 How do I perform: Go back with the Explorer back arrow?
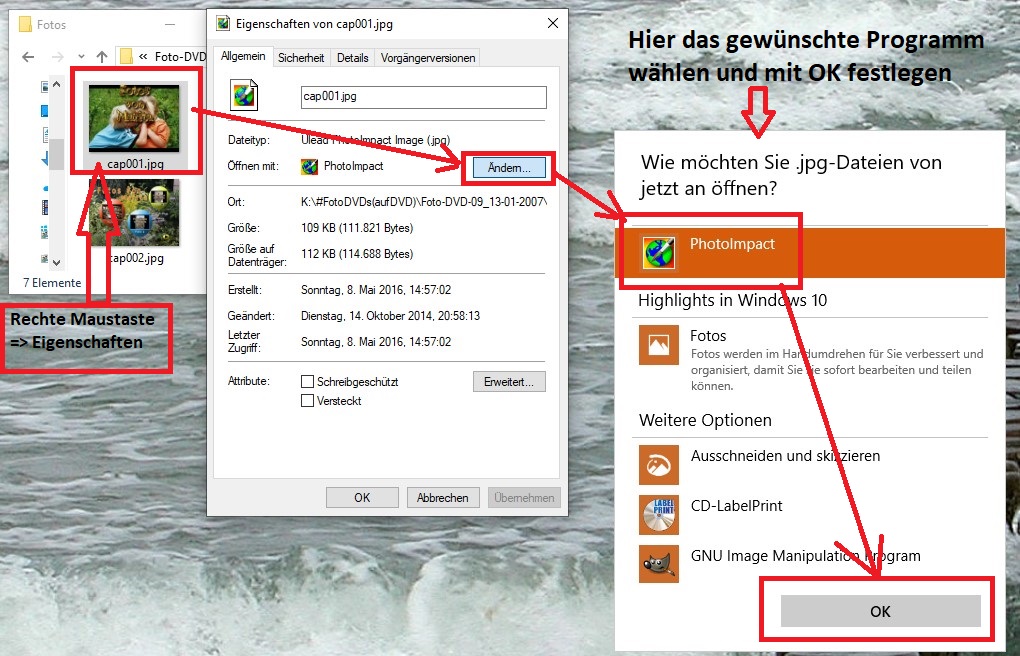28,57
